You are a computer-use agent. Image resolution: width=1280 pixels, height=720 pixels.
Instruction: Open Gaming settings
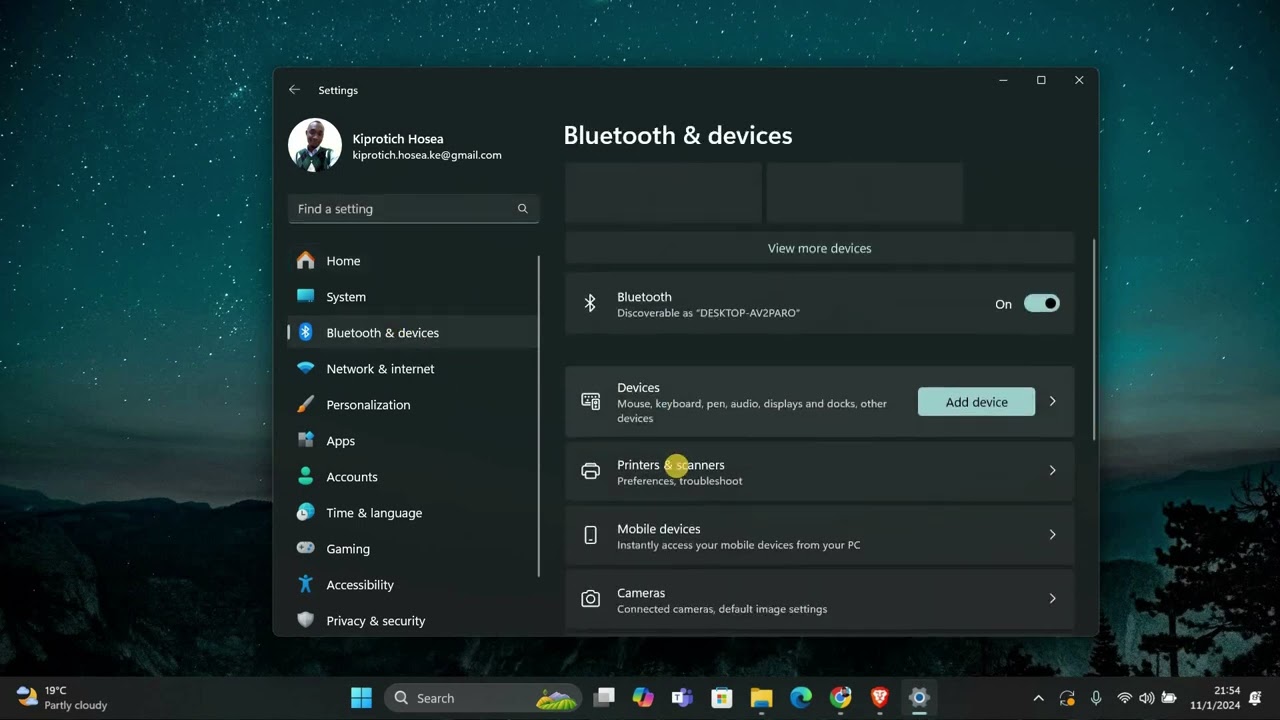click(x=413, y=549)
